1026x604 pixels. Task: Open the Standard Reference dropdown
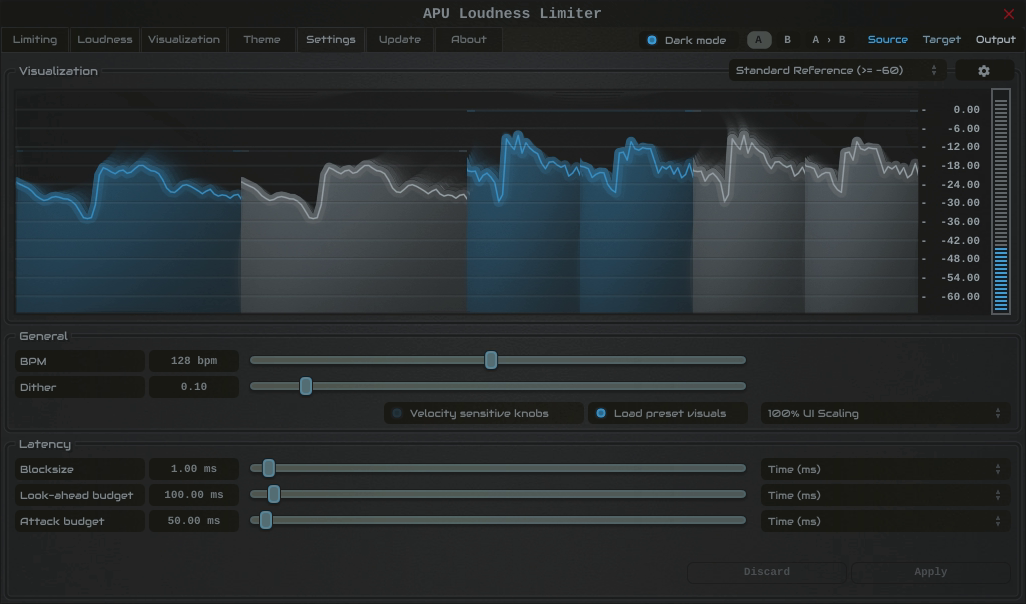(x=837, y=71)
